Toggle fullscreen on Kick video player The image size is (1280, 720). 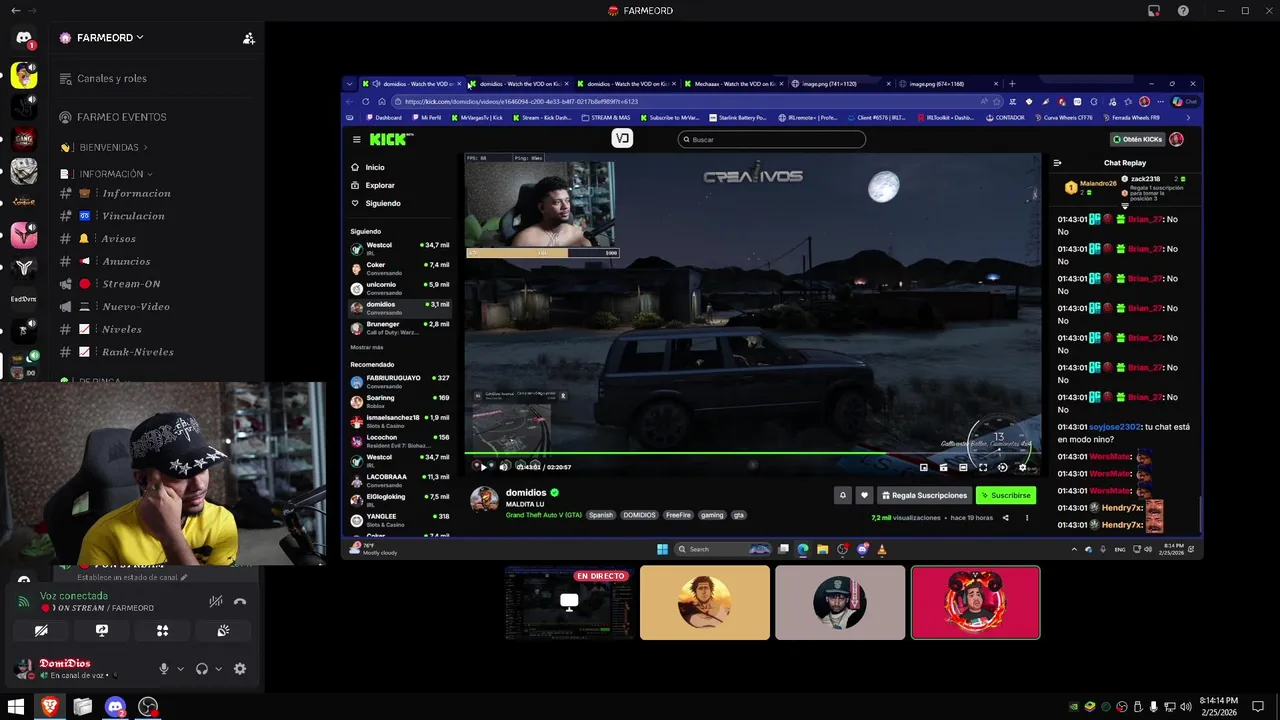click(x=983, y=467)
